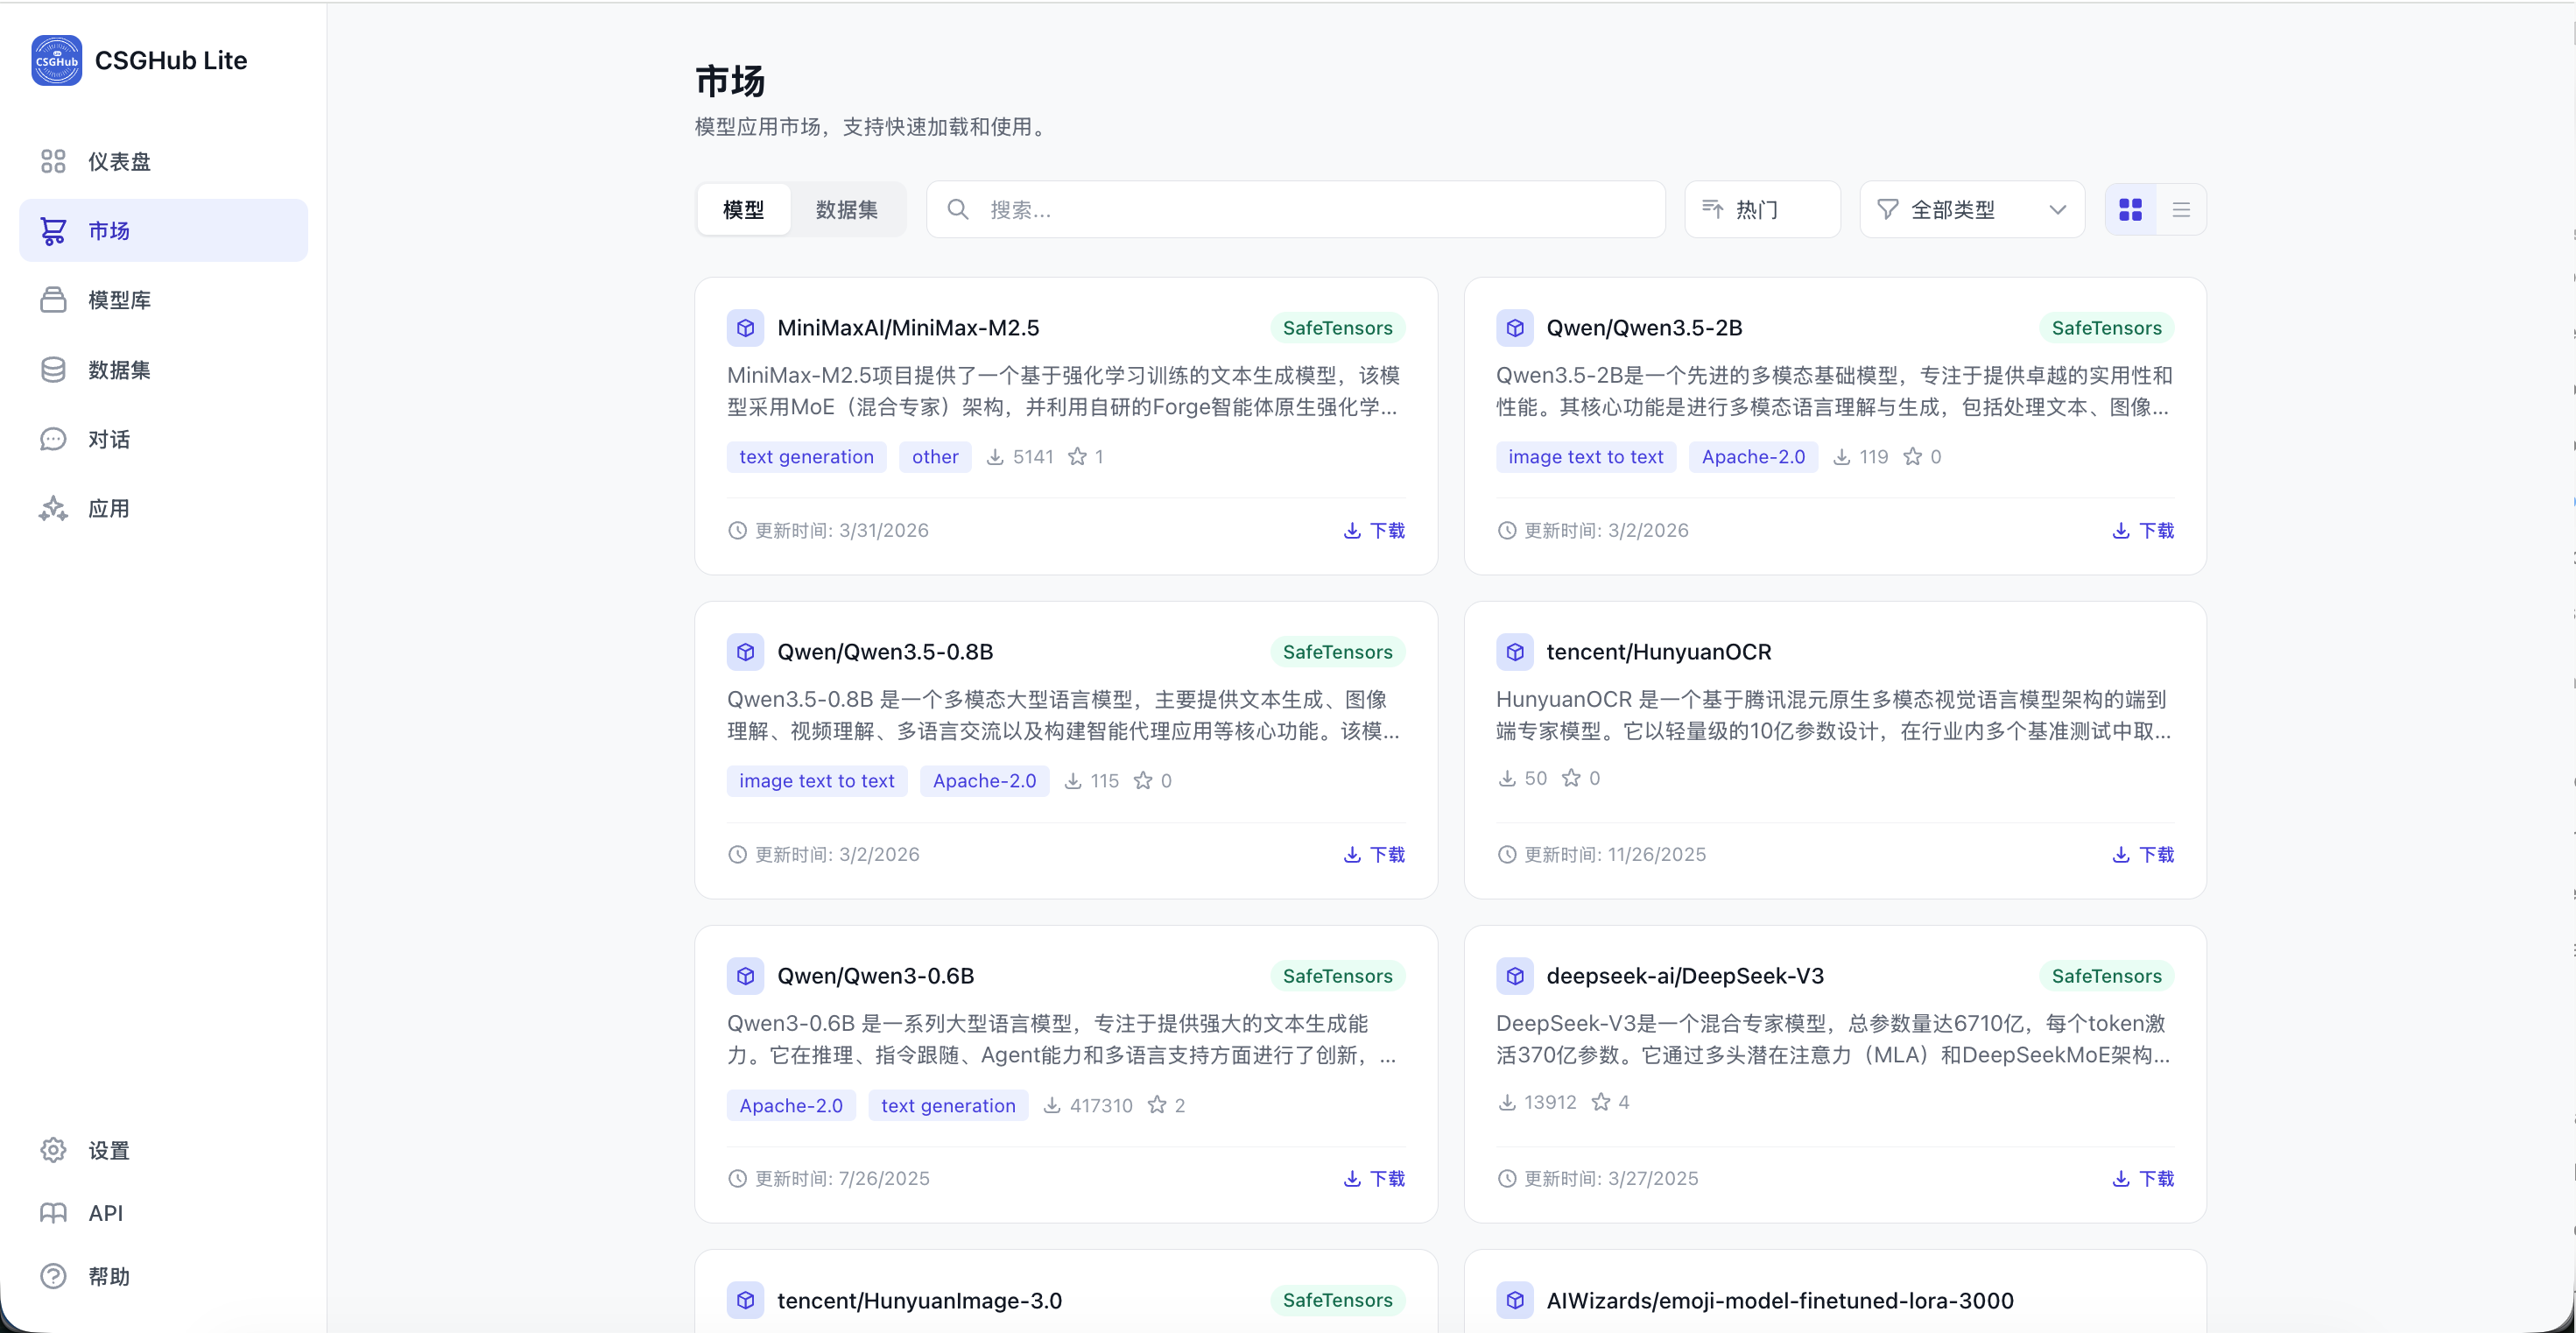Open AIWizards/emoji-model-finetuned-lora-3000 model title
Screen dimensions: 2576x1333
point(1780,1301)
